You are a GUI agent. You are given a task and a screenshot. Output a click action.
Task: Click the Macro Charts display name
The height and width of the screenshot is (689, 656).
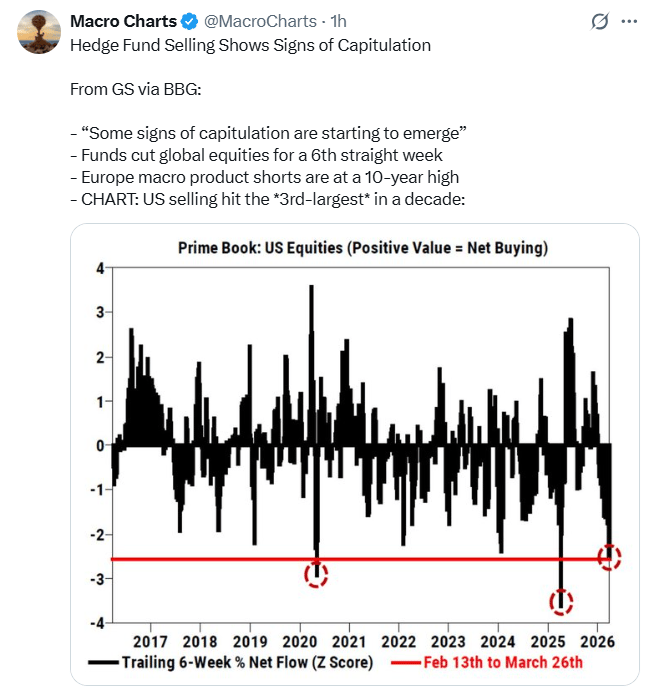click(123, 21)
